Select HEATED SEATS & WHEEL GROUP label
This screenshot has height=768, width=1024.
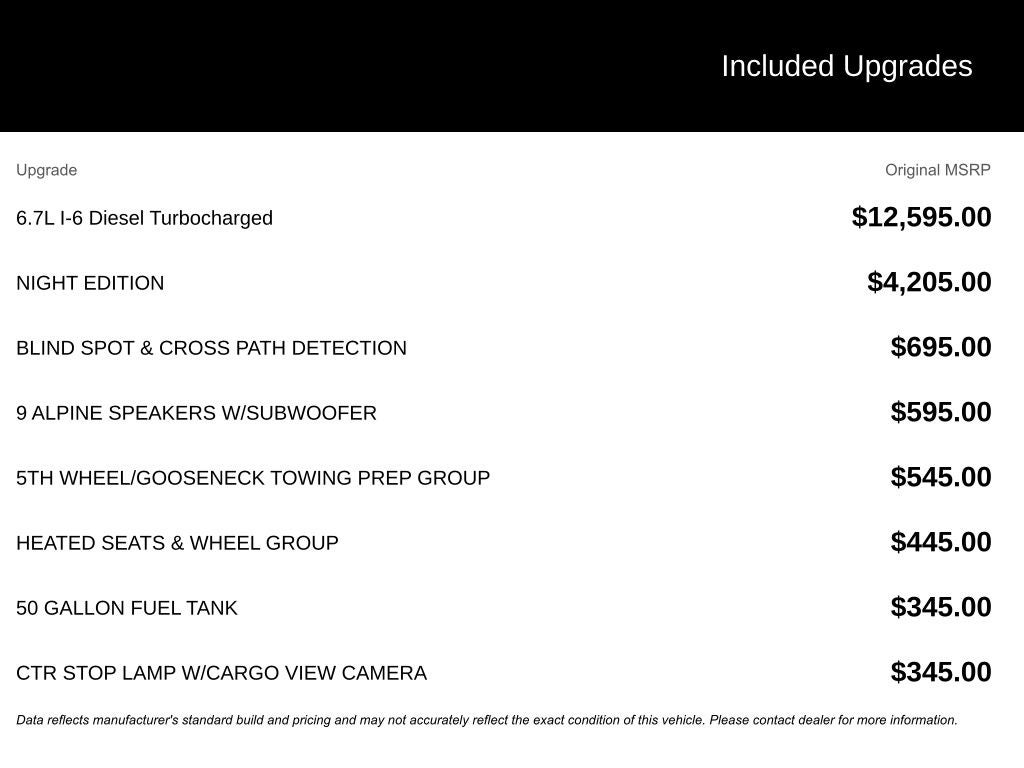[x=177, y=543]
